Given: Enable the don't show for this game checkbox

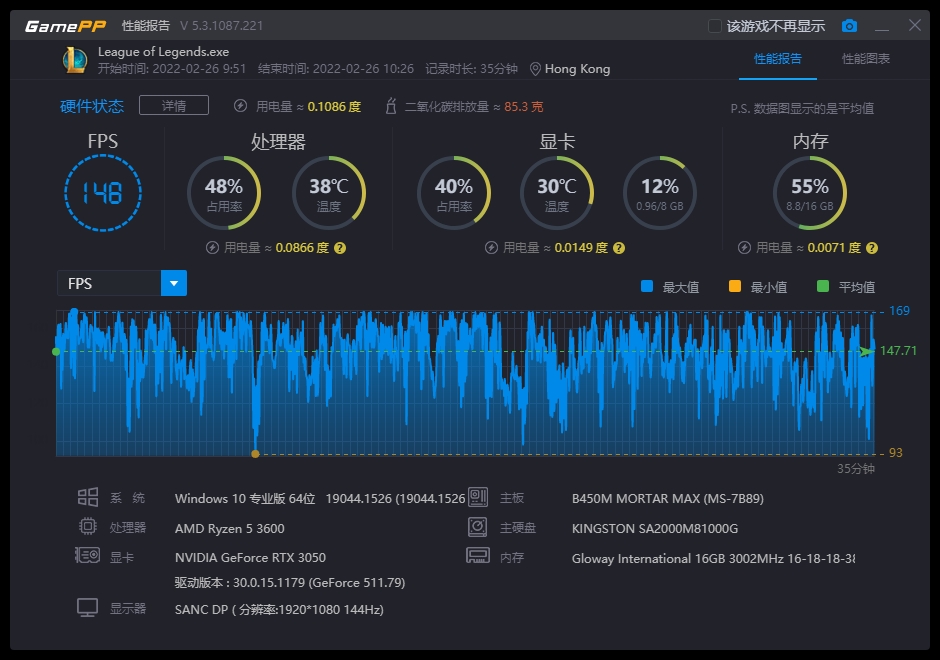Looking at the screenshot, I should [715, 26].
